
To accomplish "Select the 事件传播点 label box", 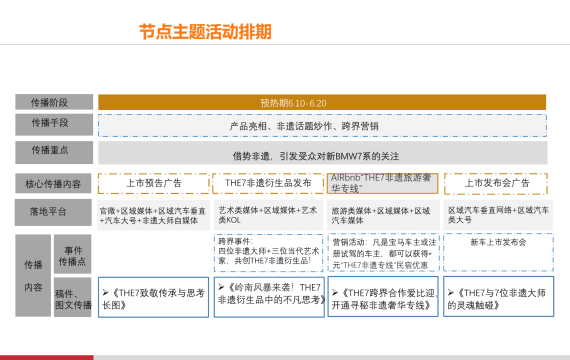I will point(73,254).
